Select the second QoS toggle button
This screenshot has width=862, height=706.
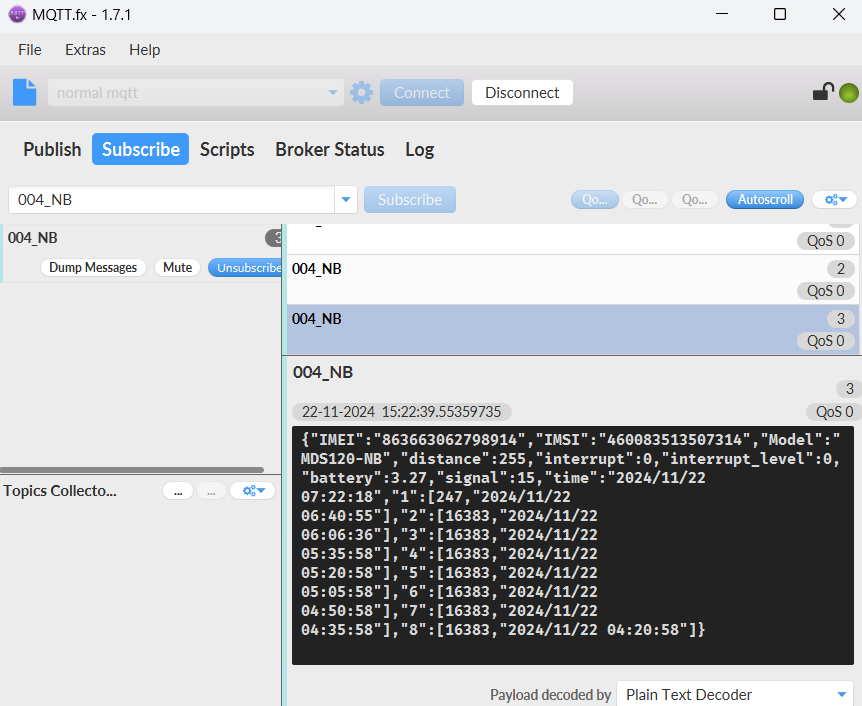[x=644, y=200]
